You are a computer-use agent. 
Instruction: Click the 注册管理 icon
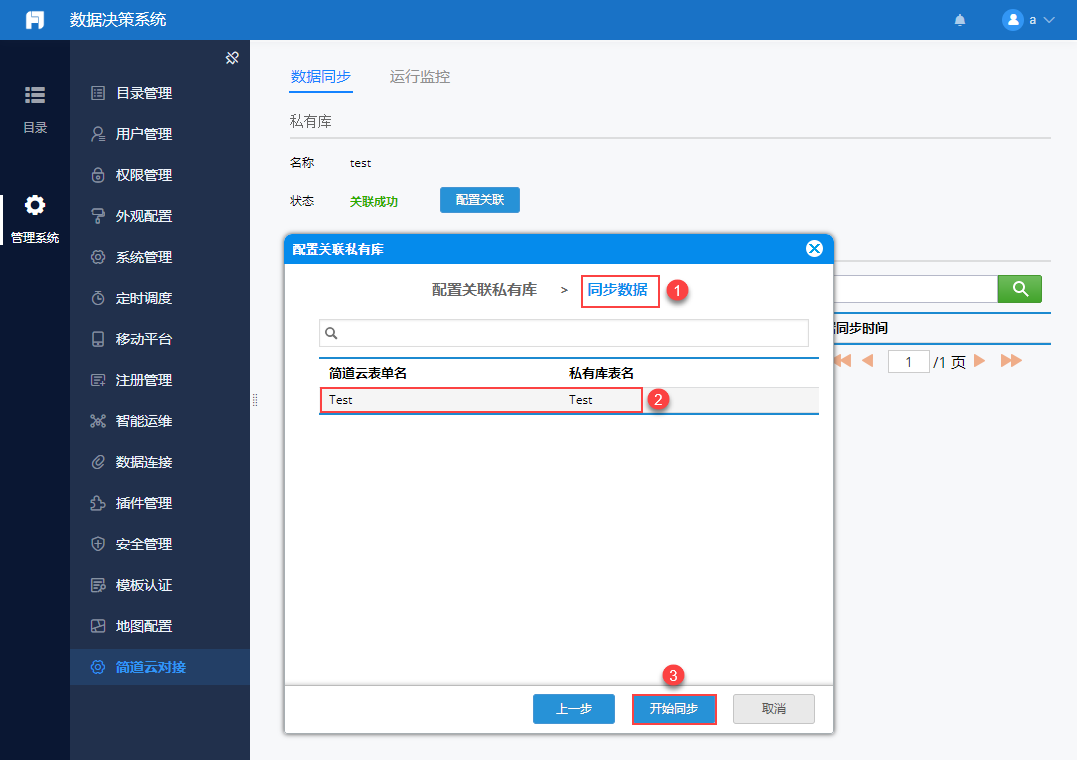pos(98,380)
